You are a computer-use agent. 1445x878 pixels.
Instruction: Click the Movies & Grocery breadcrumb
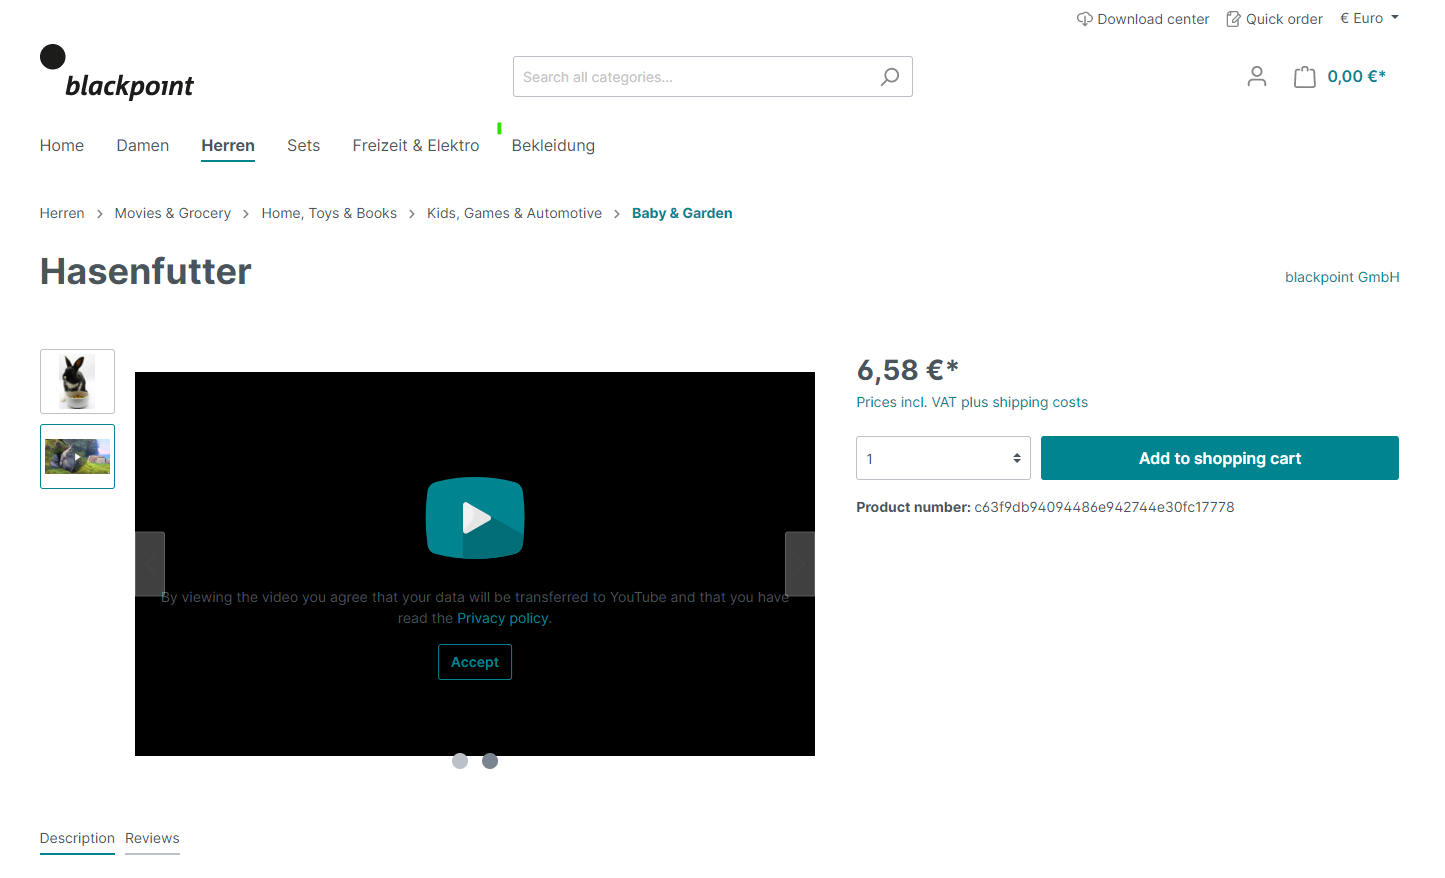pos(173,213)
